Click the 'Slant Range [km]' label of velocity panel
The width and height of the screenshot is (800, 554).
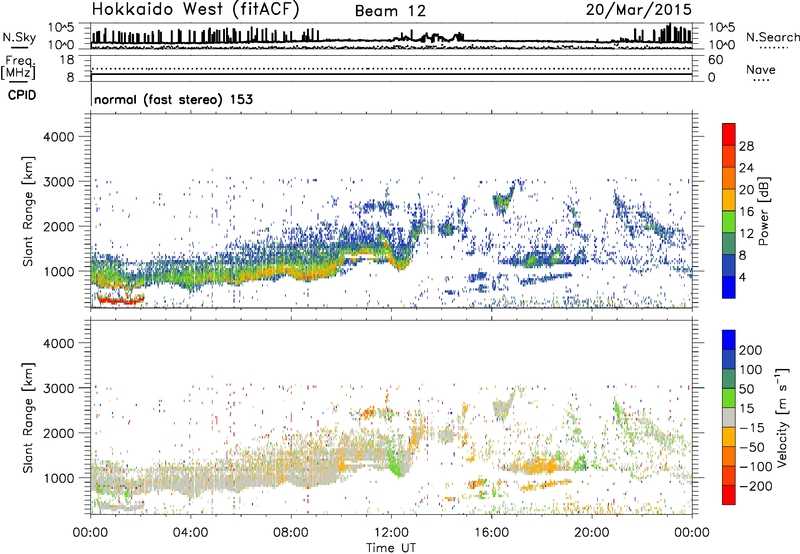28,418
